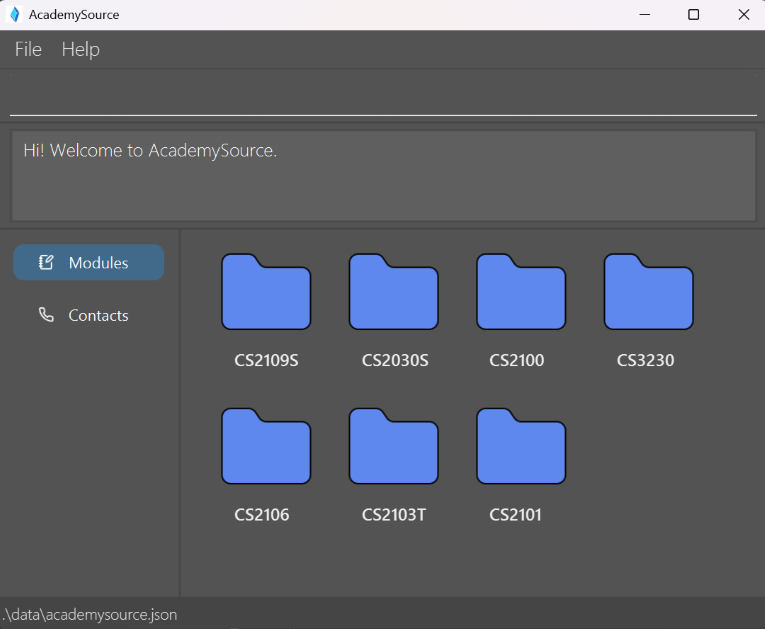
Task: Click the CS2109S label text
Action: click(266, 360)
